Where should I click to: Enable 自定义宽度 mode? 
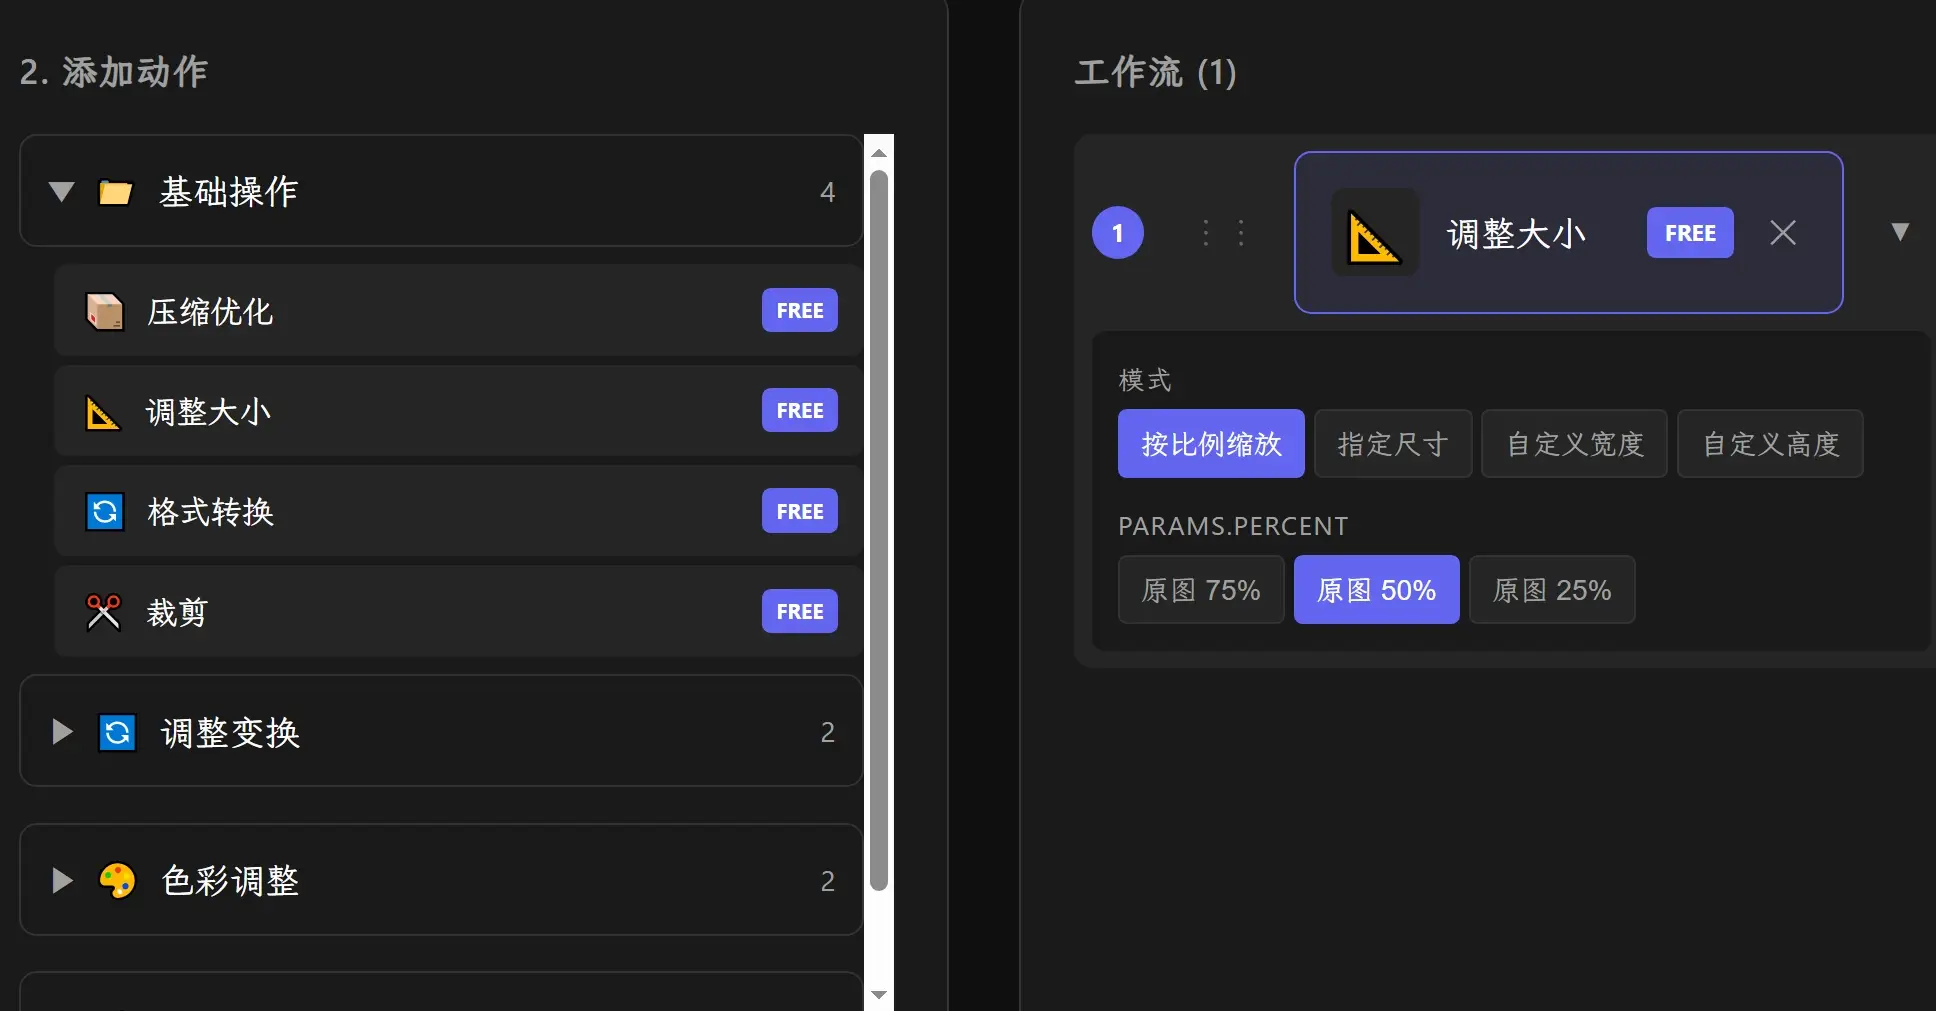(1573, 443)
